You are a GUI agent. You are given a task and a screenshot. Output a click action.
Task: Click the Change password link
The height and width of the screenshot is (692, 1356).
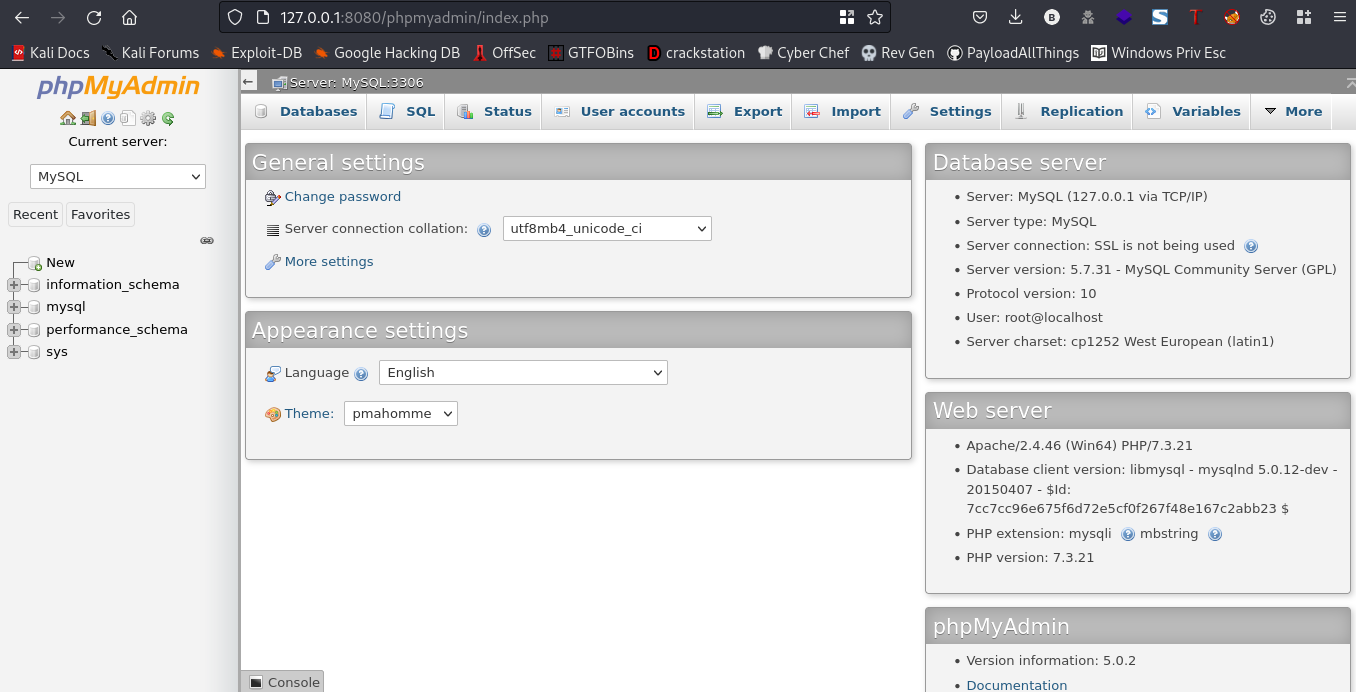coord(342,197)
